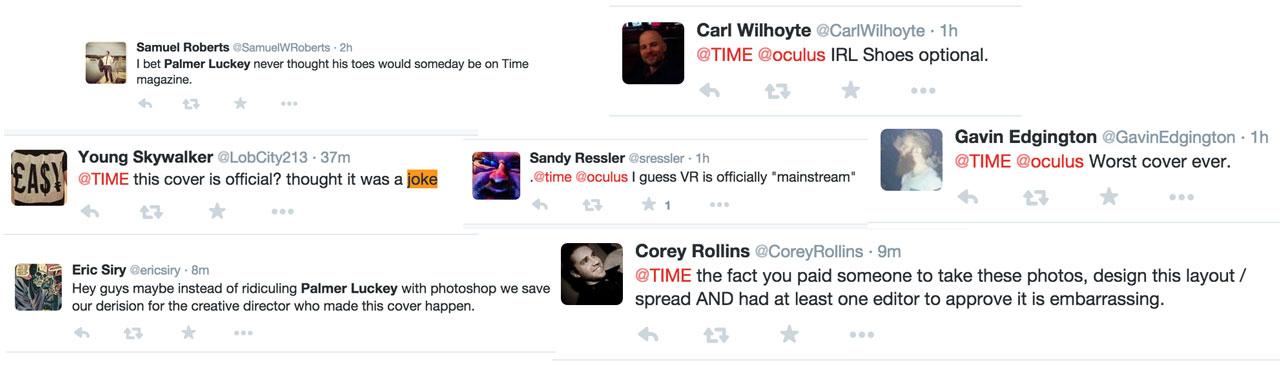
Task: Retweet Carl Wilhoyte's shoes tweet
Action: pos(777,91)
